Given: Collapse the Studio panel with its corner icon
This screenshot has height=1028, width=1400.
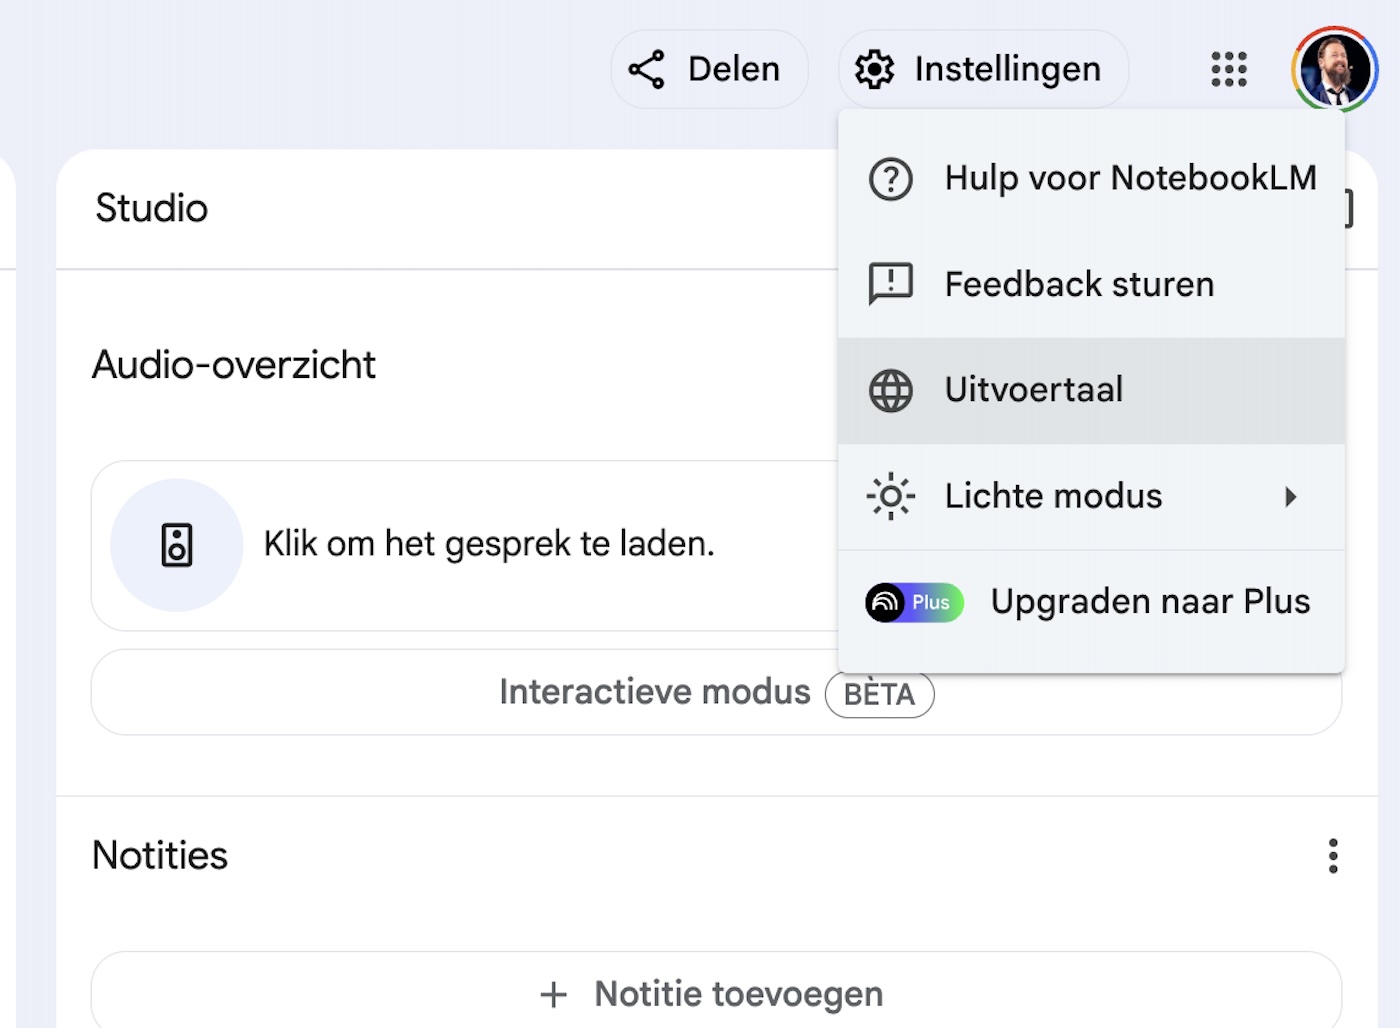Looking at the screenshot, I should pyautogui.click(x=1349, y=209).
